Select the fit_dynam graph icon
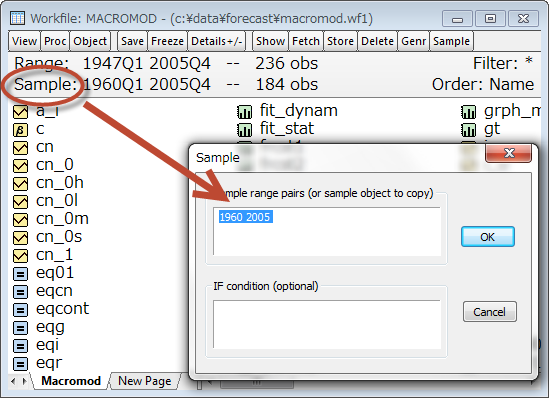 [244, 112]
